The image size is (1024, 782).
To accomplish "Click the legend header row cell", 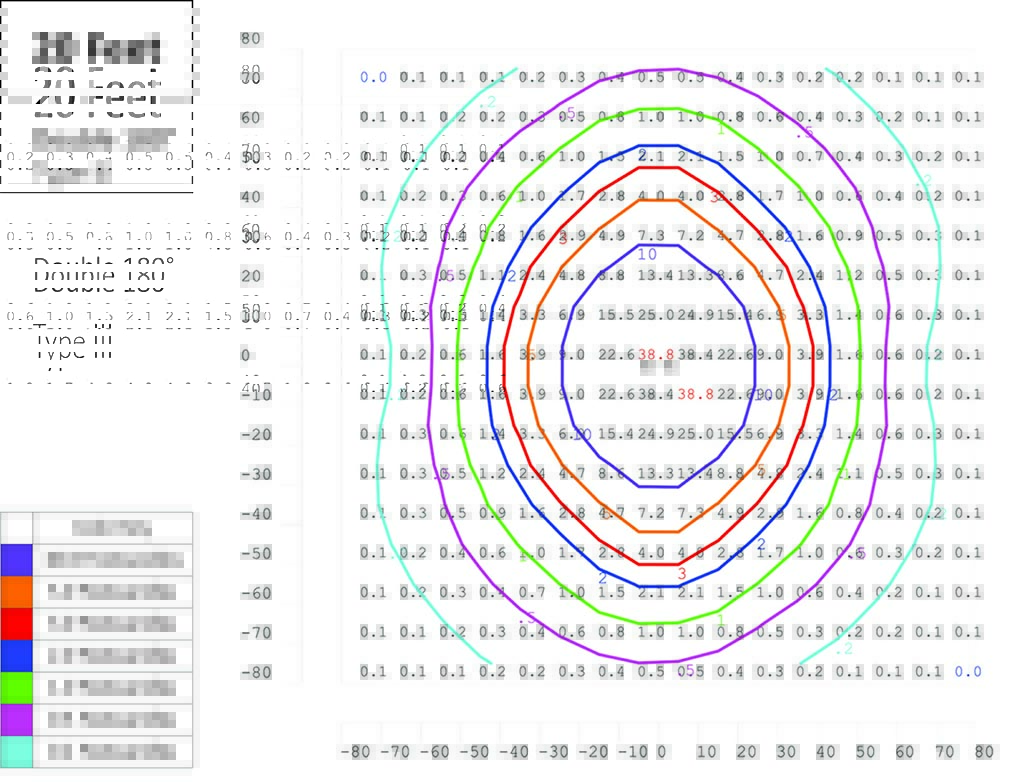I will point(112,528).
